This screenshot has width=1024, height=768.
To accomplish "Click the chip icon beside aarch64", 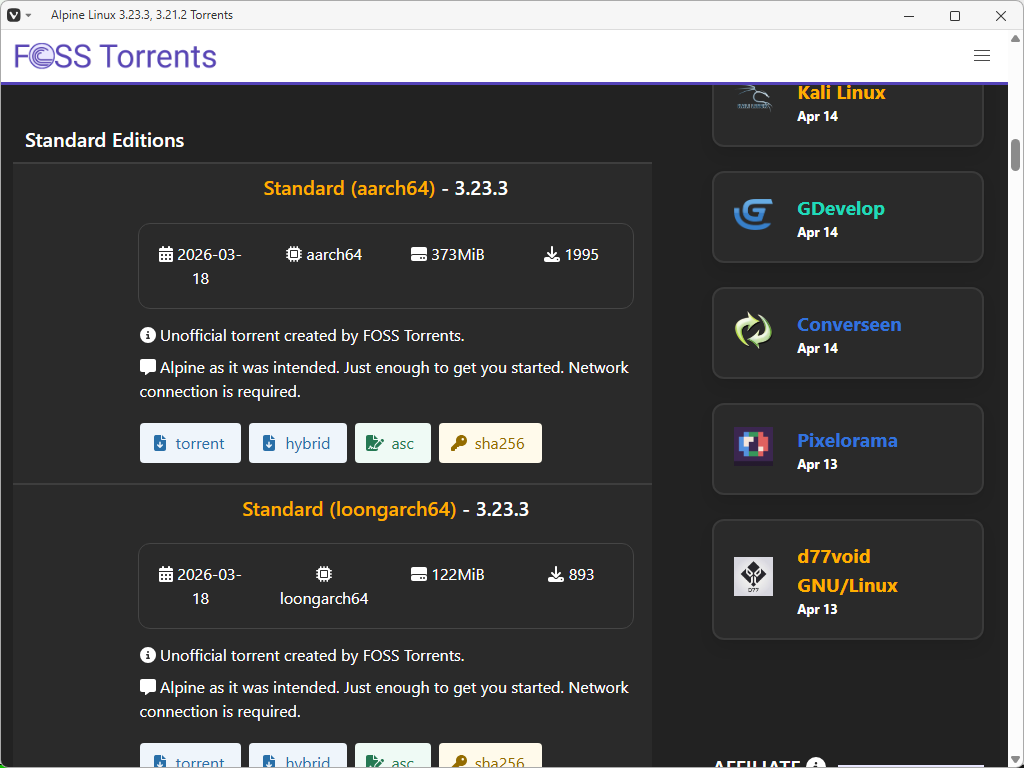I will pyautogui.click(x=294, y=254).
